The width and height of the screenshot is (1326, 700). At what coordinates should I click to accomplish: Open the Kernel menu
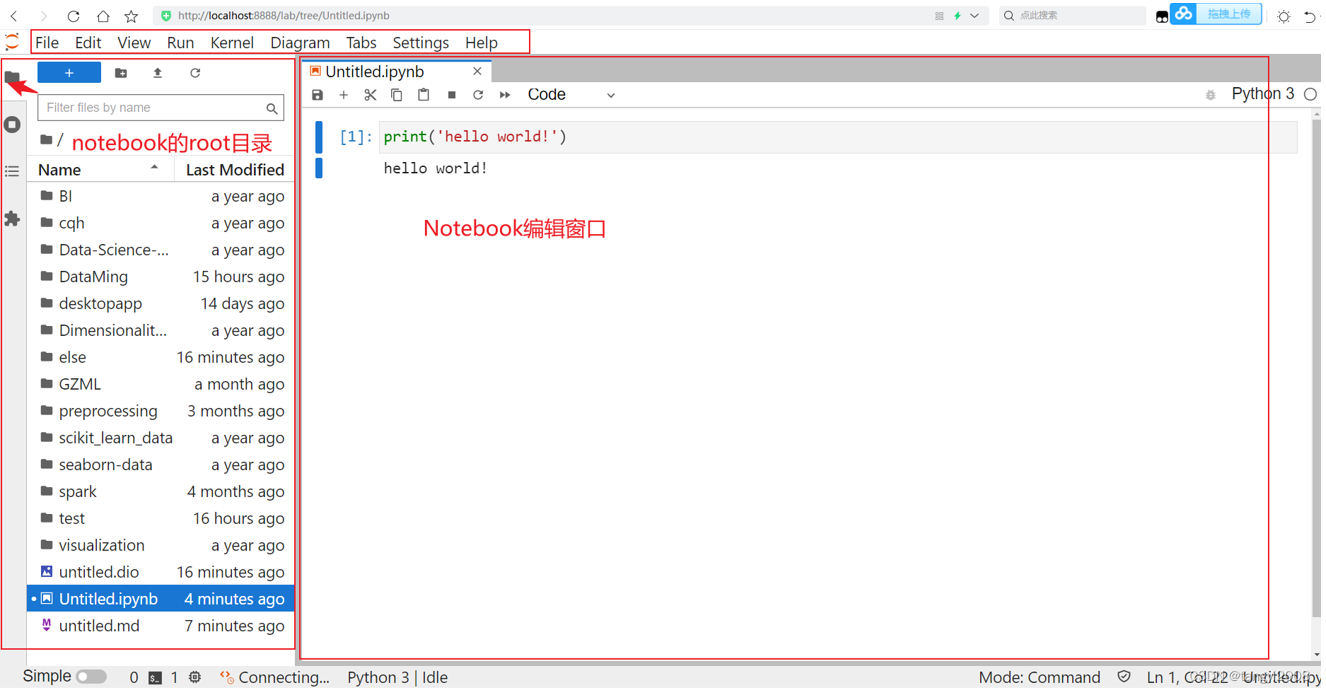(232, 43)
